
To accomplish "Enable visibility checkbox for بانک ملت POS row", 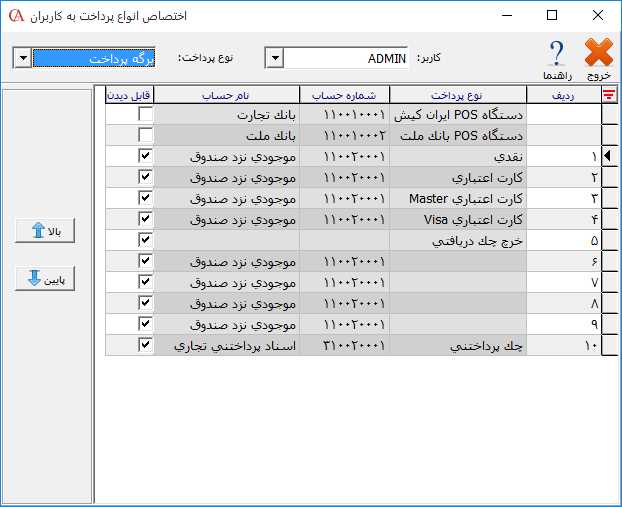I will [x=145, y=136].
